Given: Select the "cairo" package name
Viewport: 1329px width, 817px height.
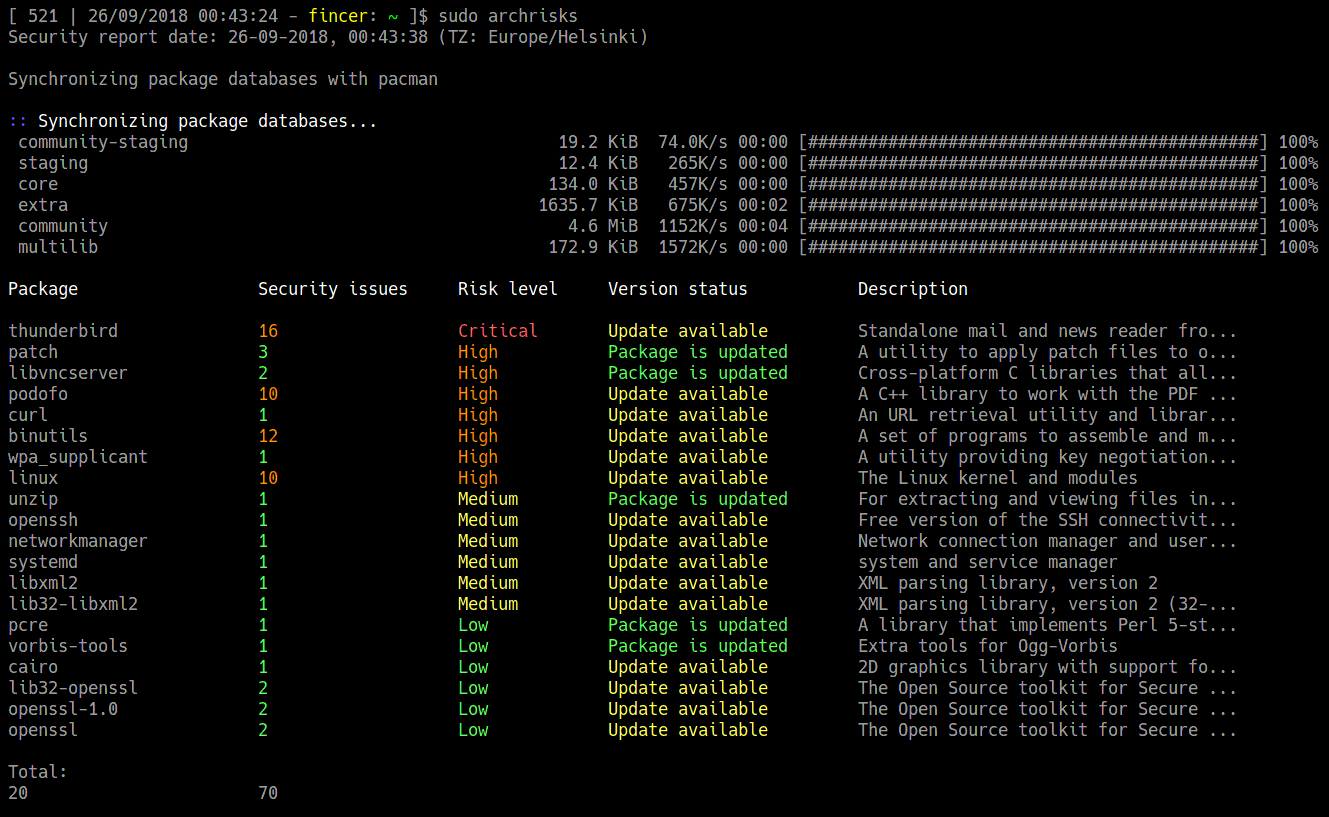Looking at the screenshot, I should click(33, 667).
